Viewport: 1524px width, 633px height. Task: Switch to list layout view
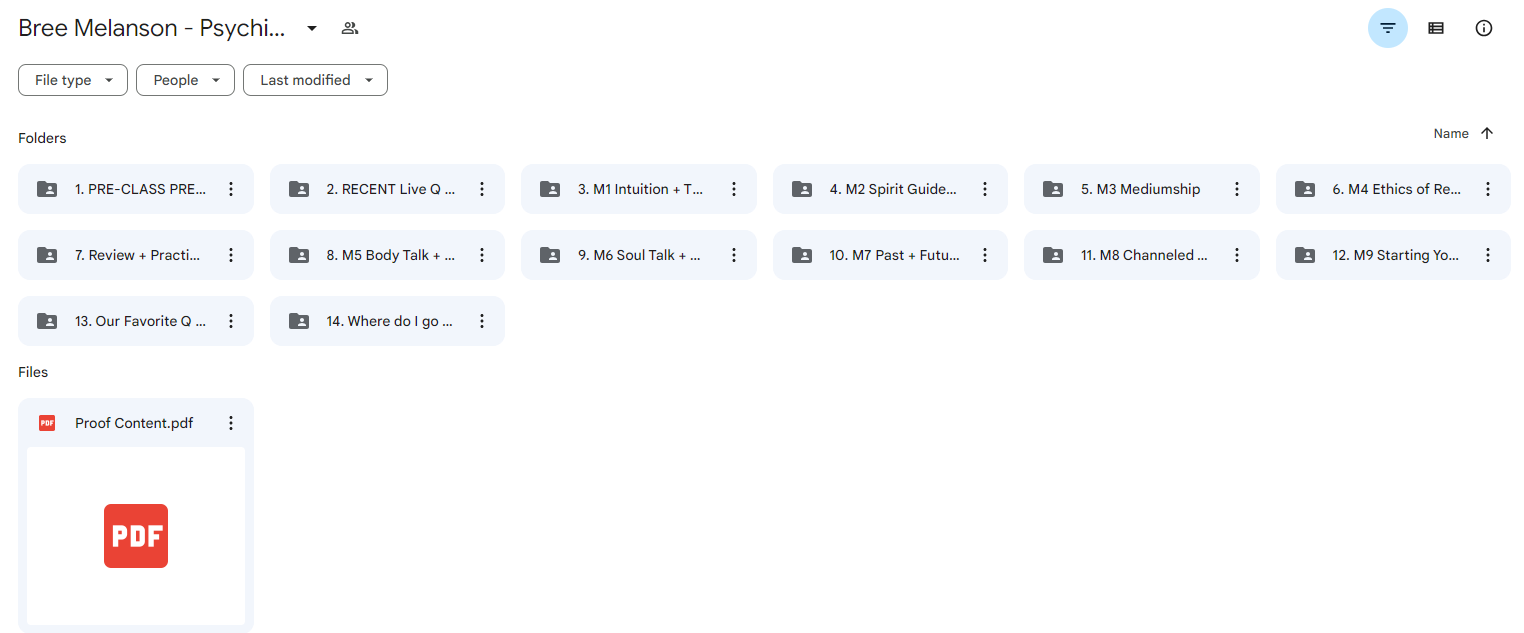[x=1436, y=28]
